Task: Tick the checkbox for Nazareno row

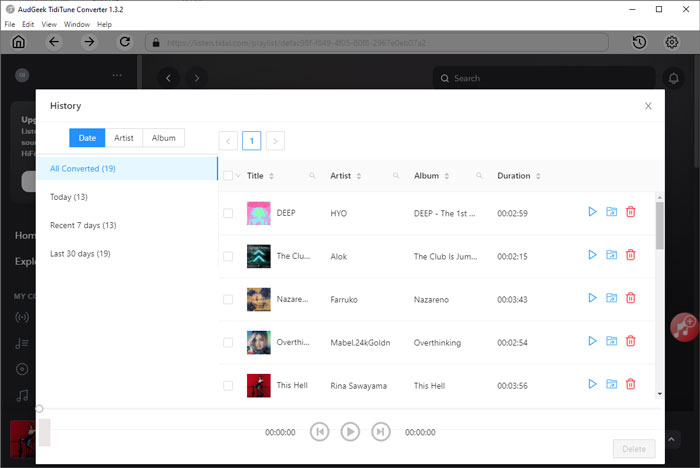Action: tap(228, 299)
